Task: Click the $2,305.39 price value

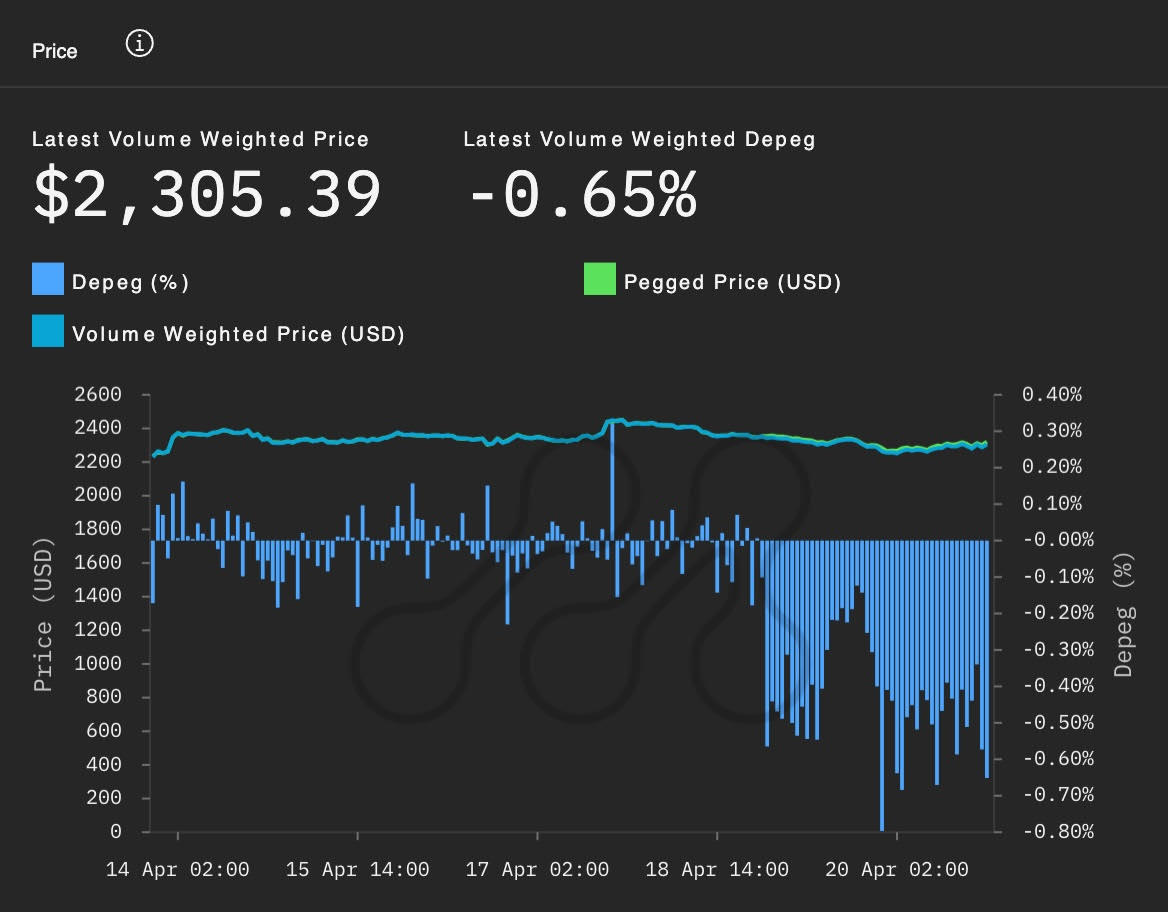Action: [x=207, y=194]
